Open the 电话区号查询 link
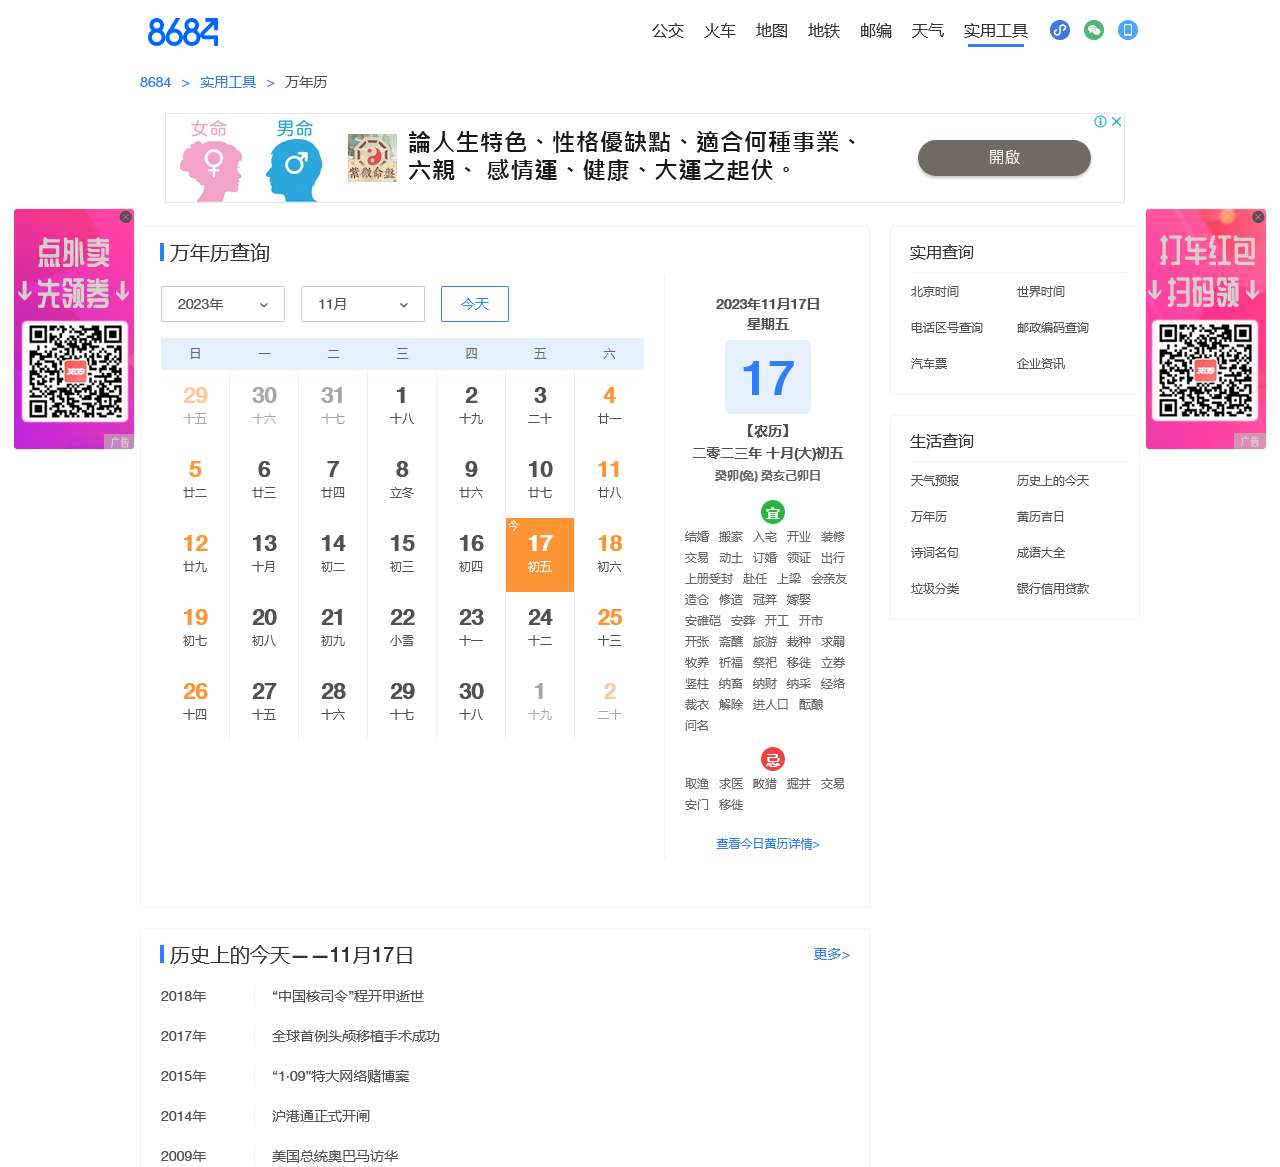This screenshot has width=1280, height=1167. click(x=947, y=328)
